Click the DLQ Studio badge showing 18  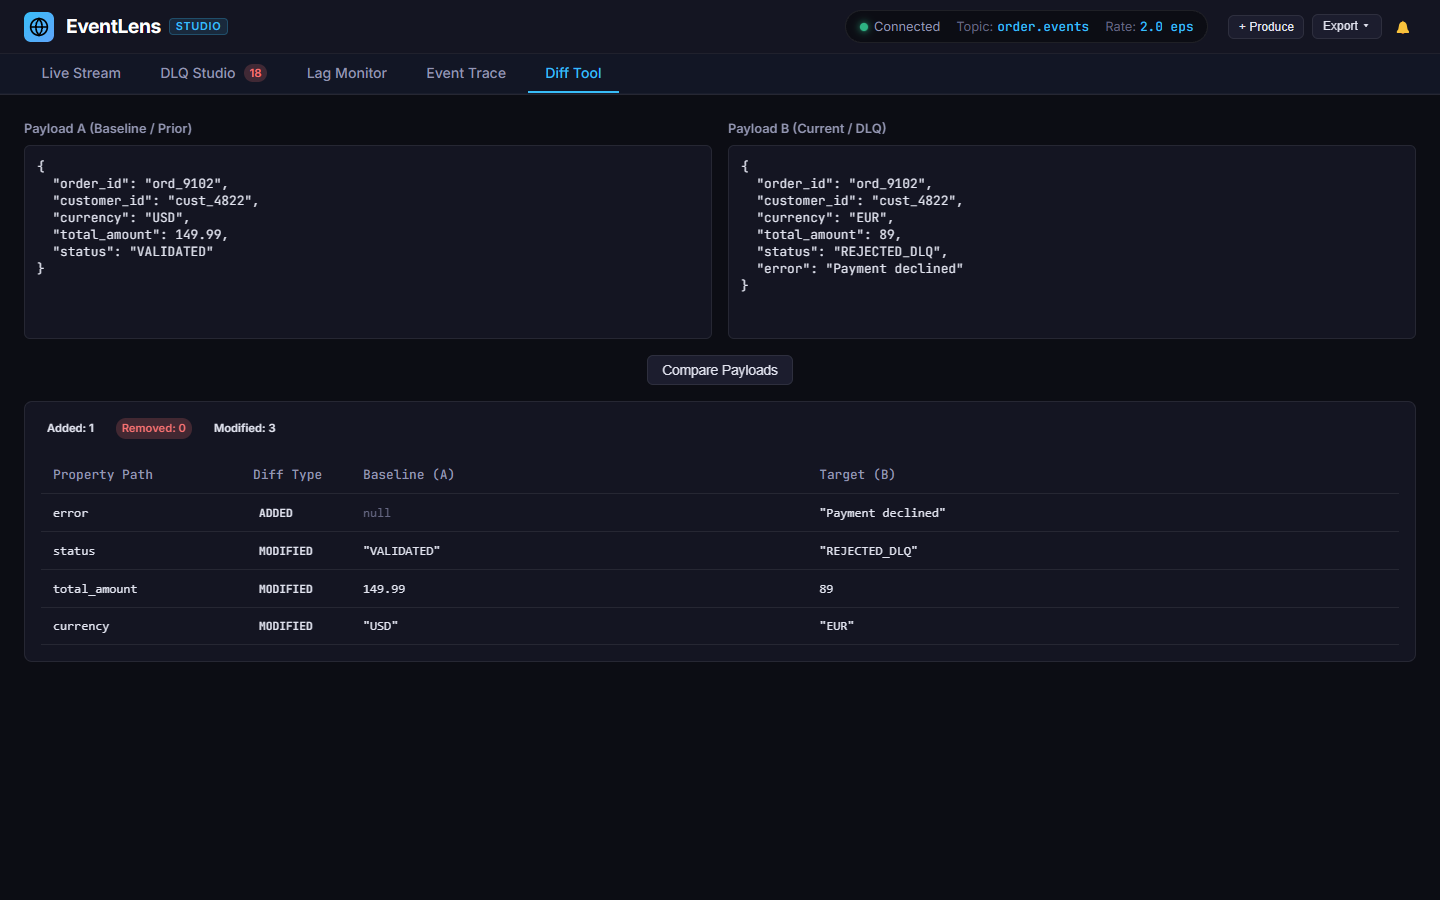click(x=255, y=73)
